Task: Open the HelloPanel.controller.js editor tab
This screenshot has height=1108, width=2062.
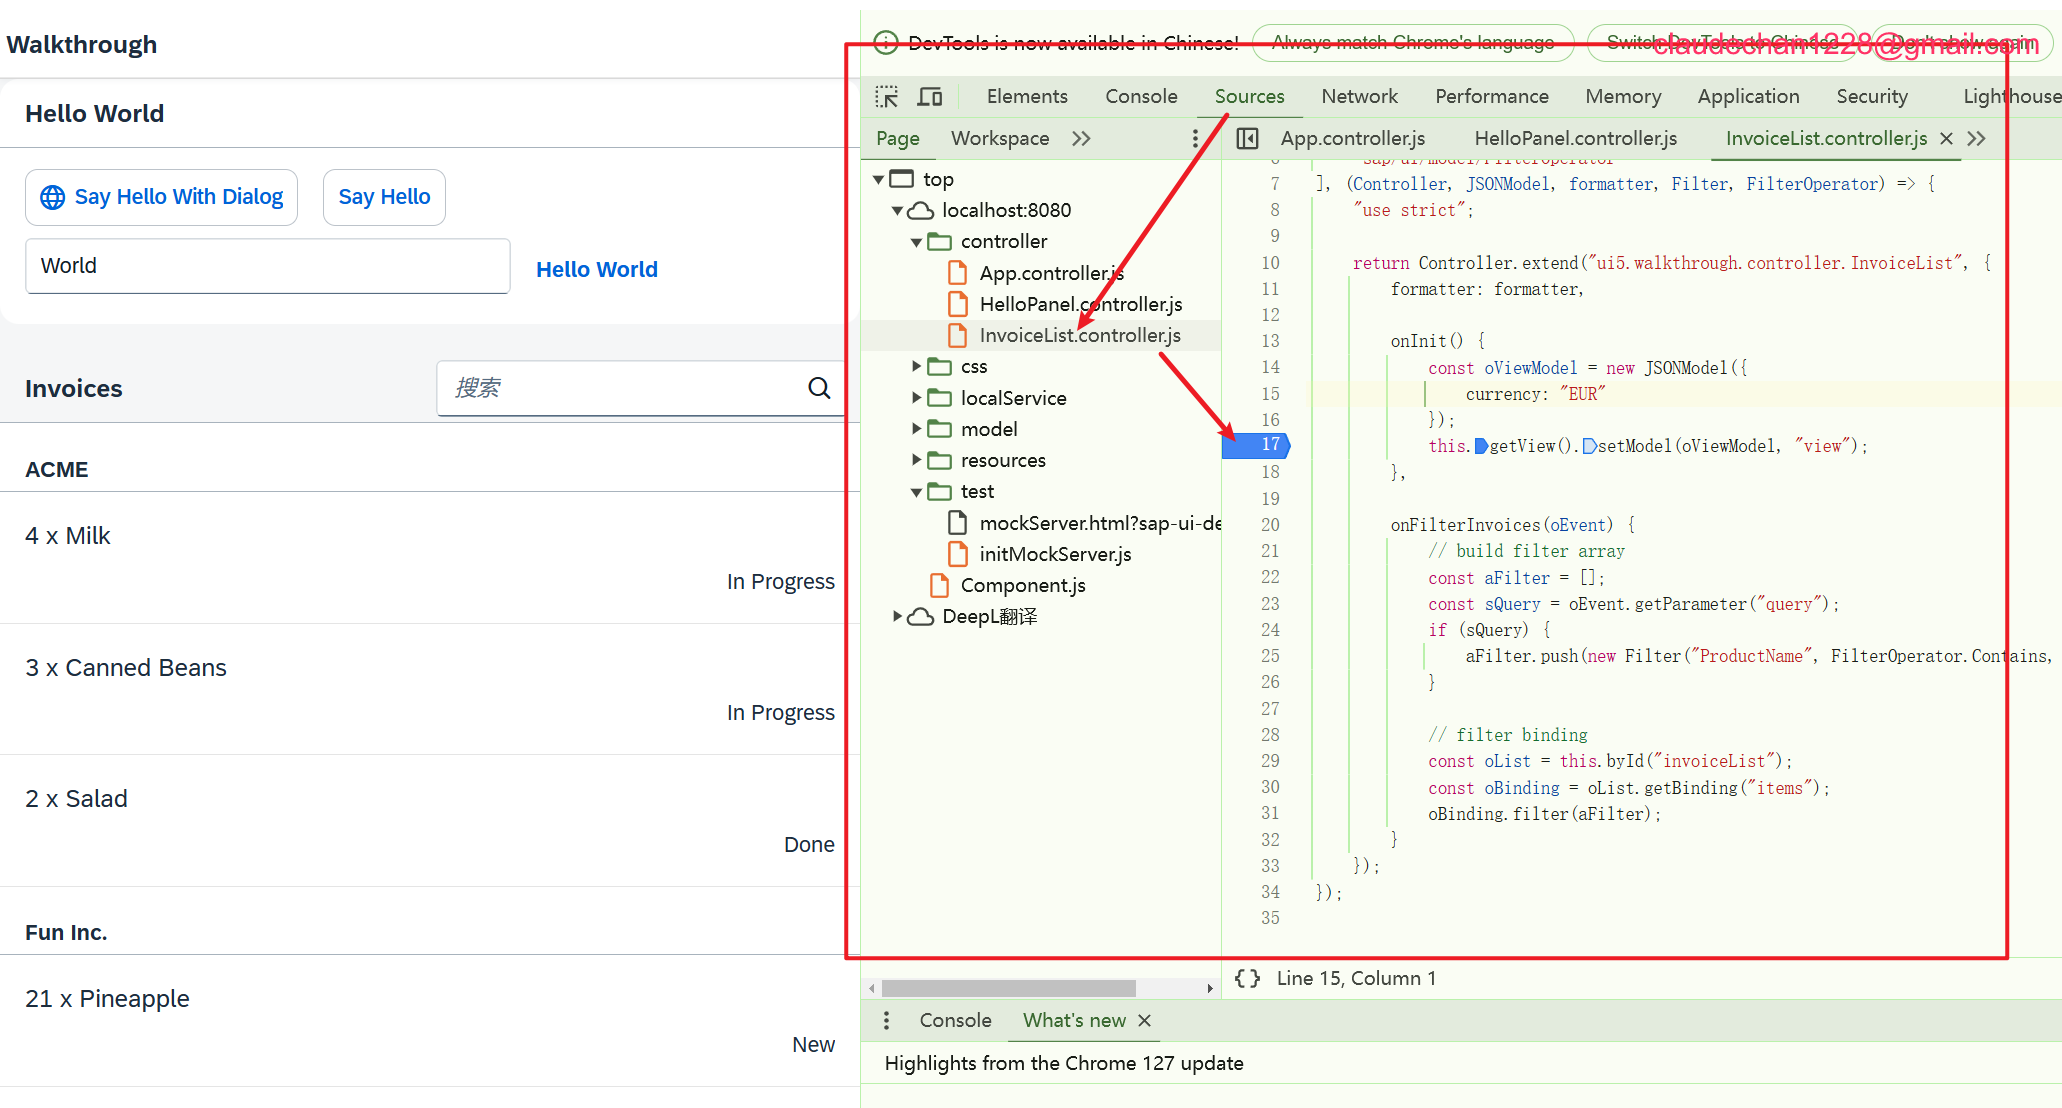Action: [x=1575, y=139]
